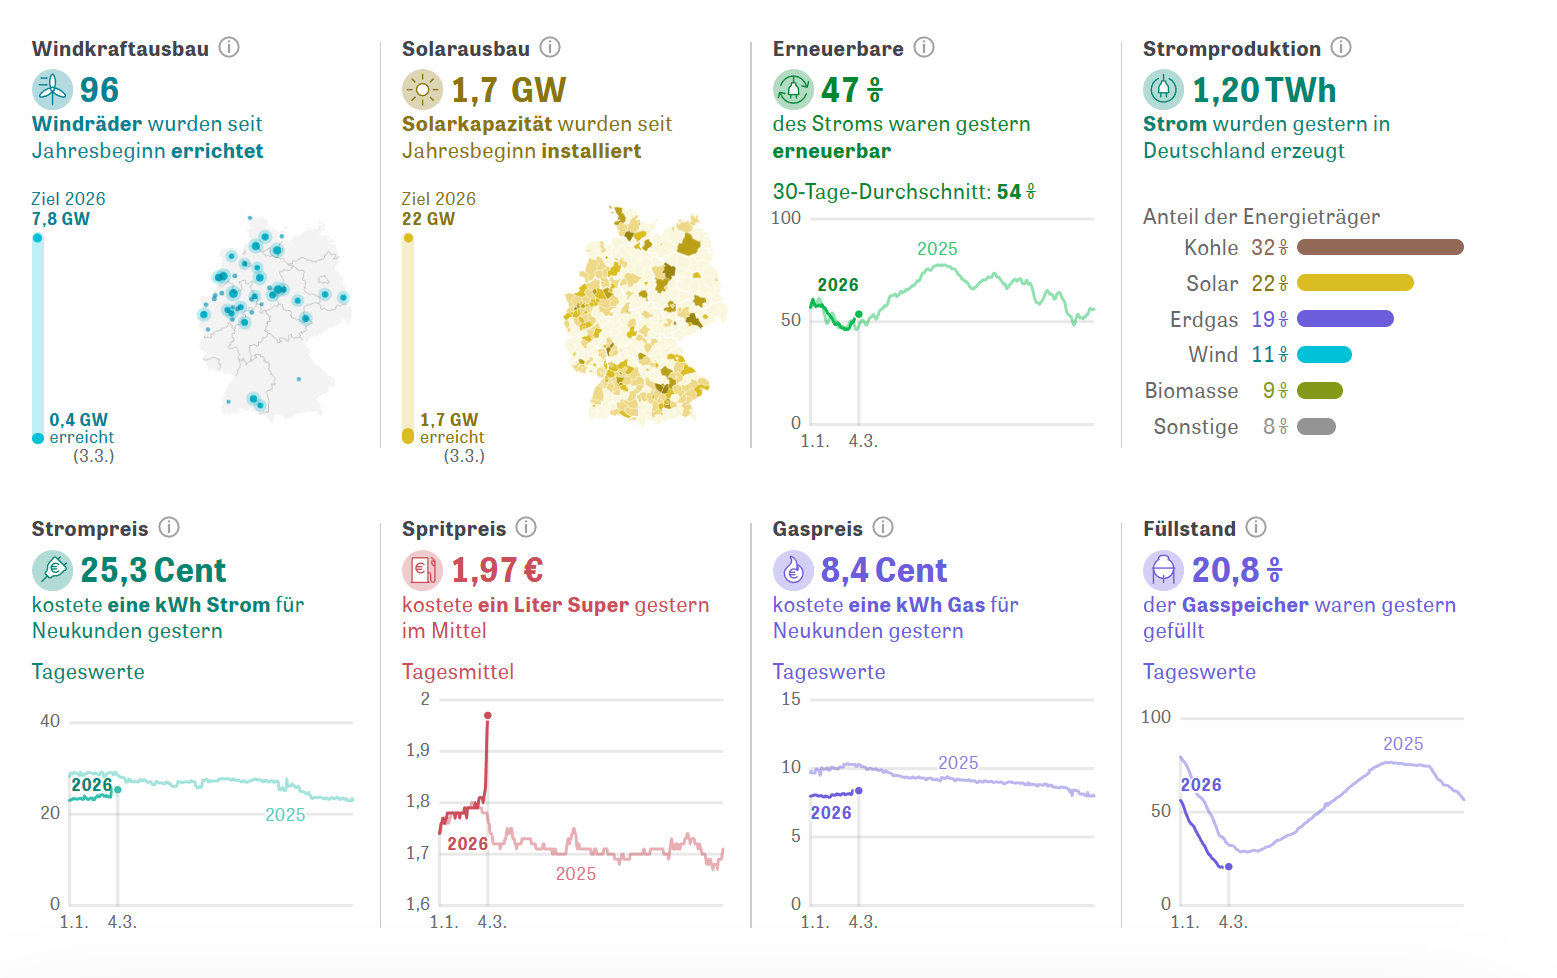Click the fuel pump icon
The image size is (1557, 978).
(x=422, y=570)
